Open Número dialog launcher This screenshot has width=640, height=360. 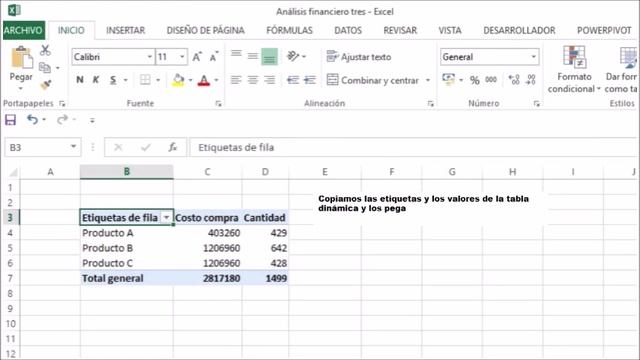click(x=536, y=104)
